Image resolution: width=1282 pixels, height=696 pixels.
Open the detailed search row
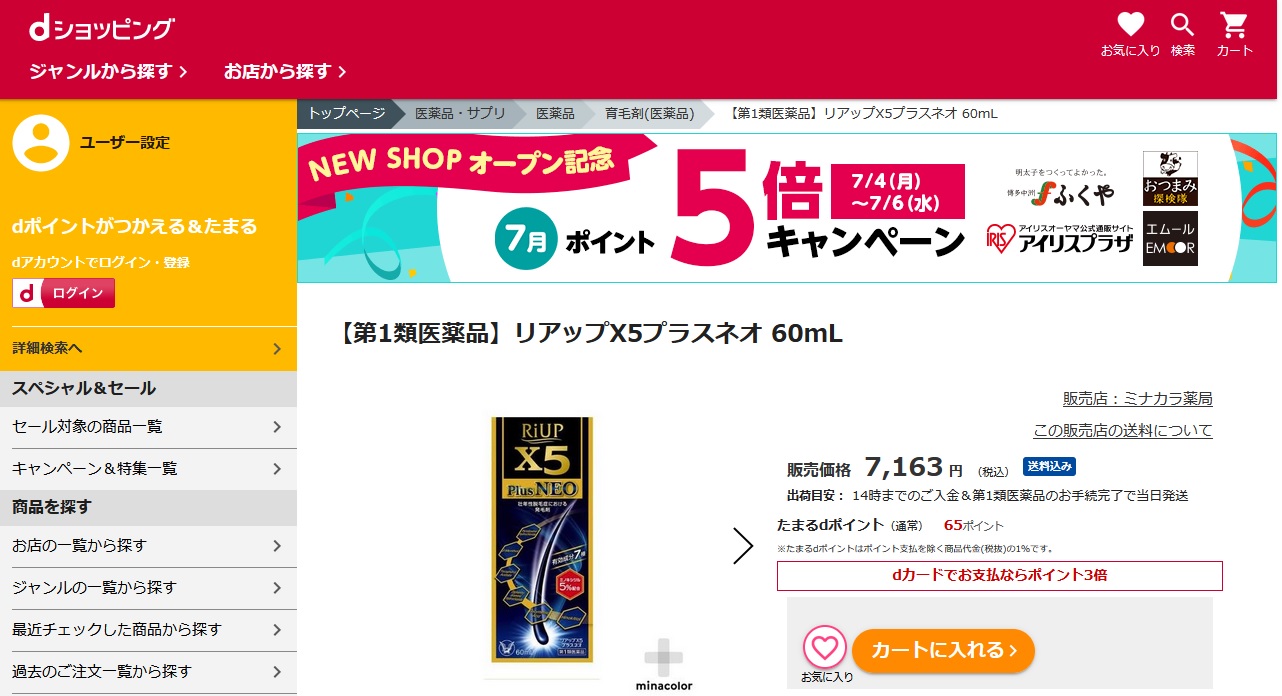148,348
